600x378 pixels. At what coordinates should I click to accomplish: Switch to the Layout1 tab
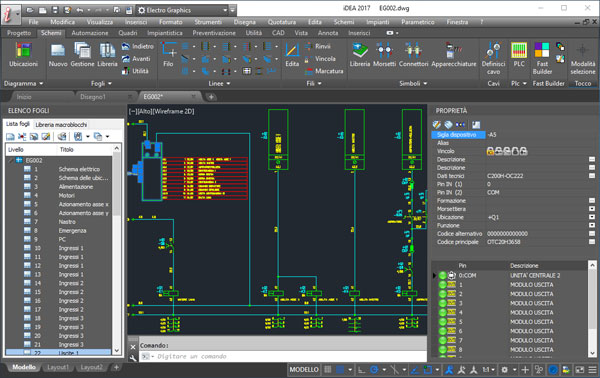coord(58,367)
